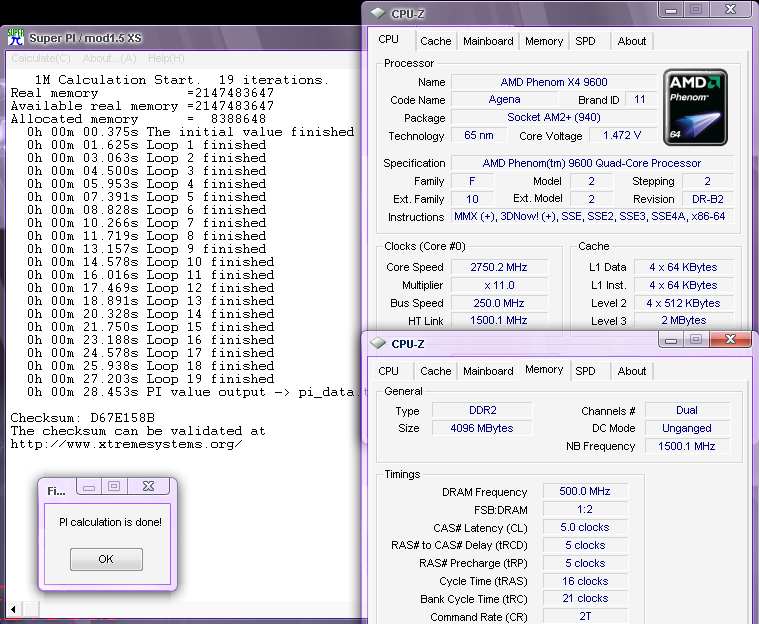Click the Revision value 'DR-B2'
Screen dimensions: 759x624
coord(707,199)
